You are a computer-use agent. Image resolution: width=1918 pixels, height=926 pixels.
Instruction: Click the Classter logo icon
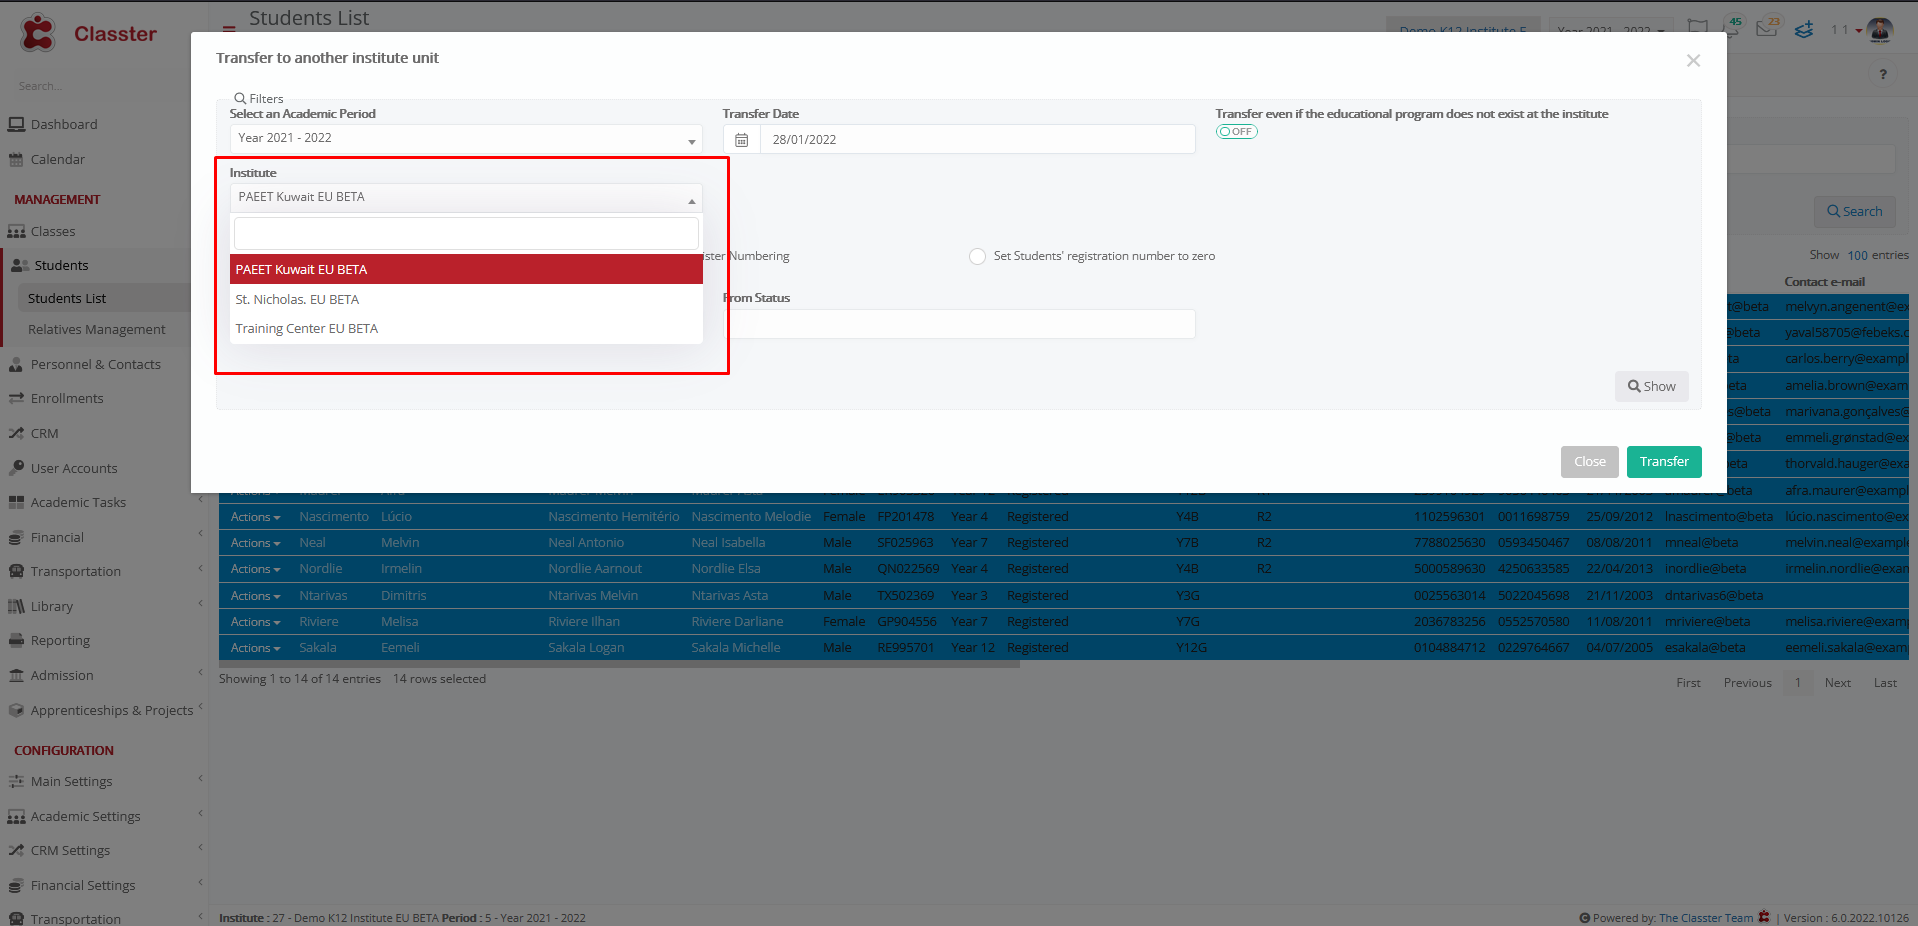tap(38, 33)
